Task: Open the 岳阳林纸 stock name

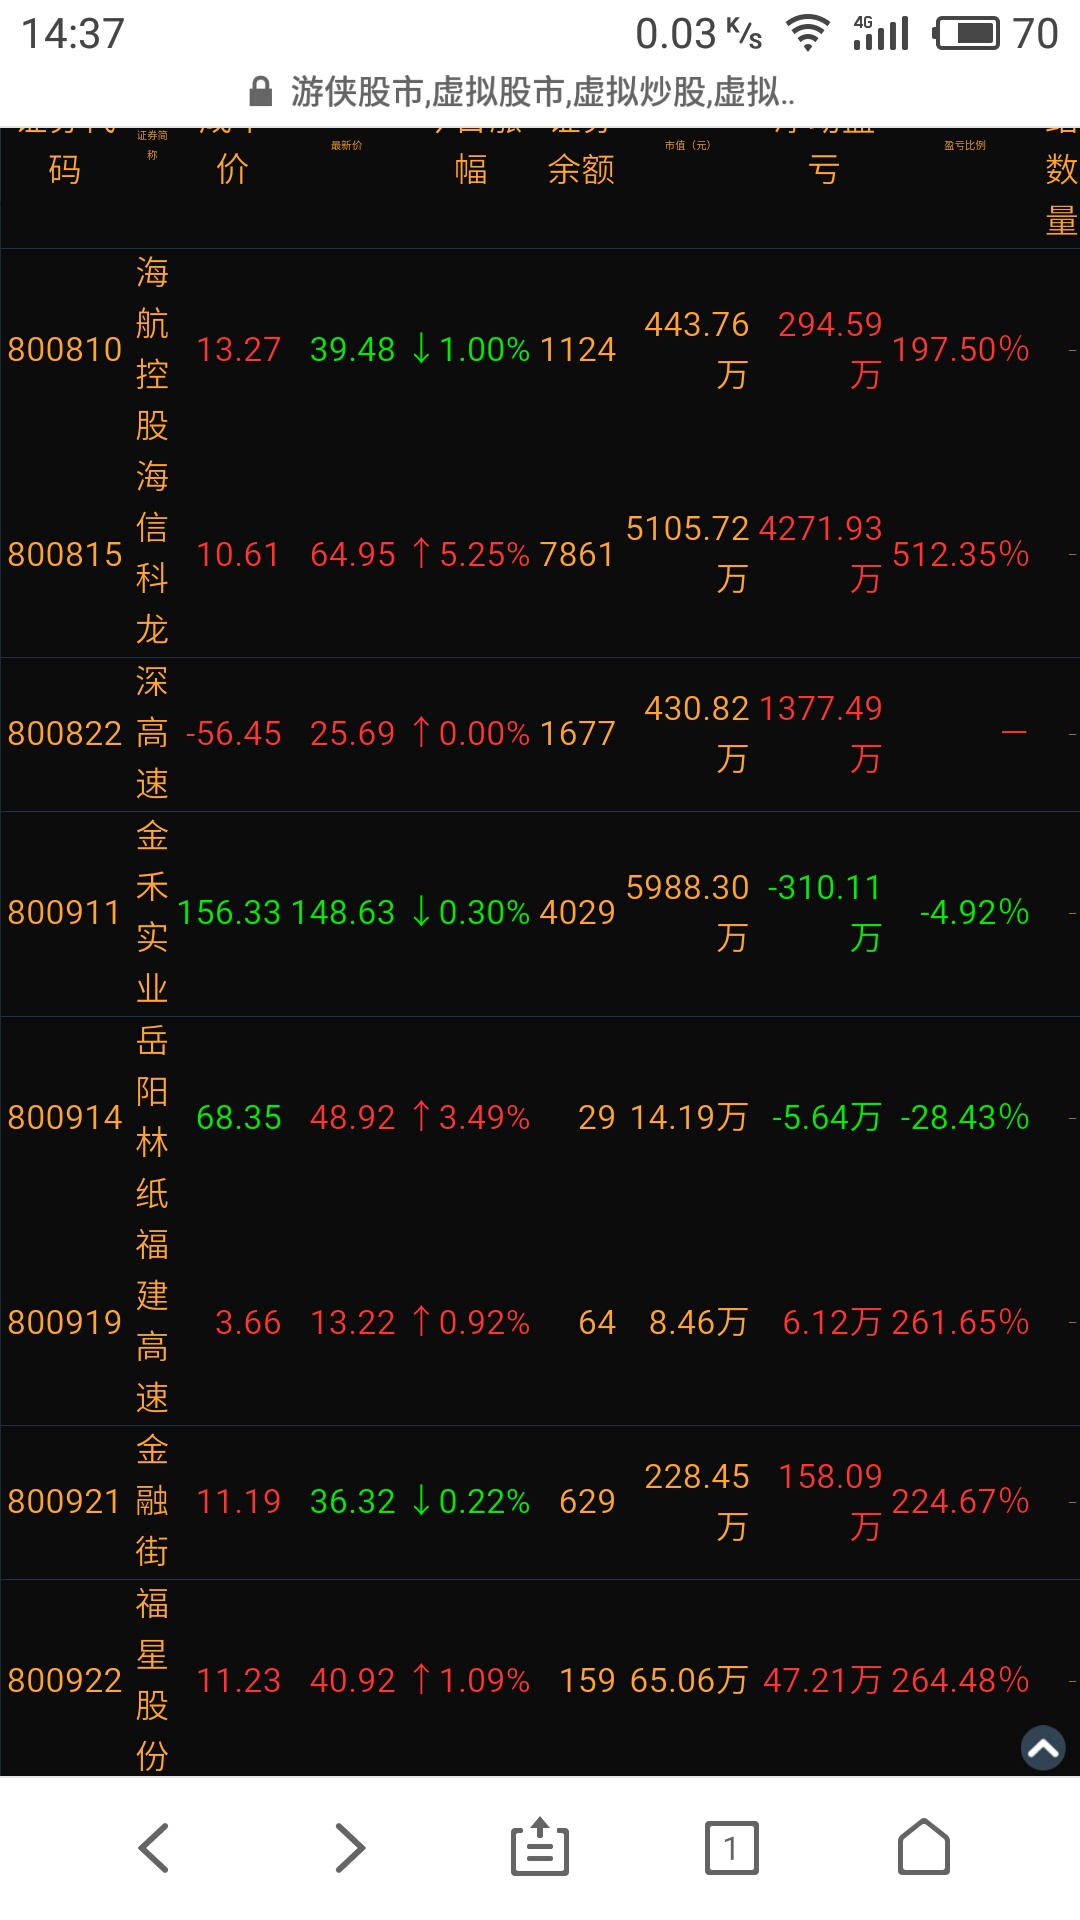Action: (152, 1117)
